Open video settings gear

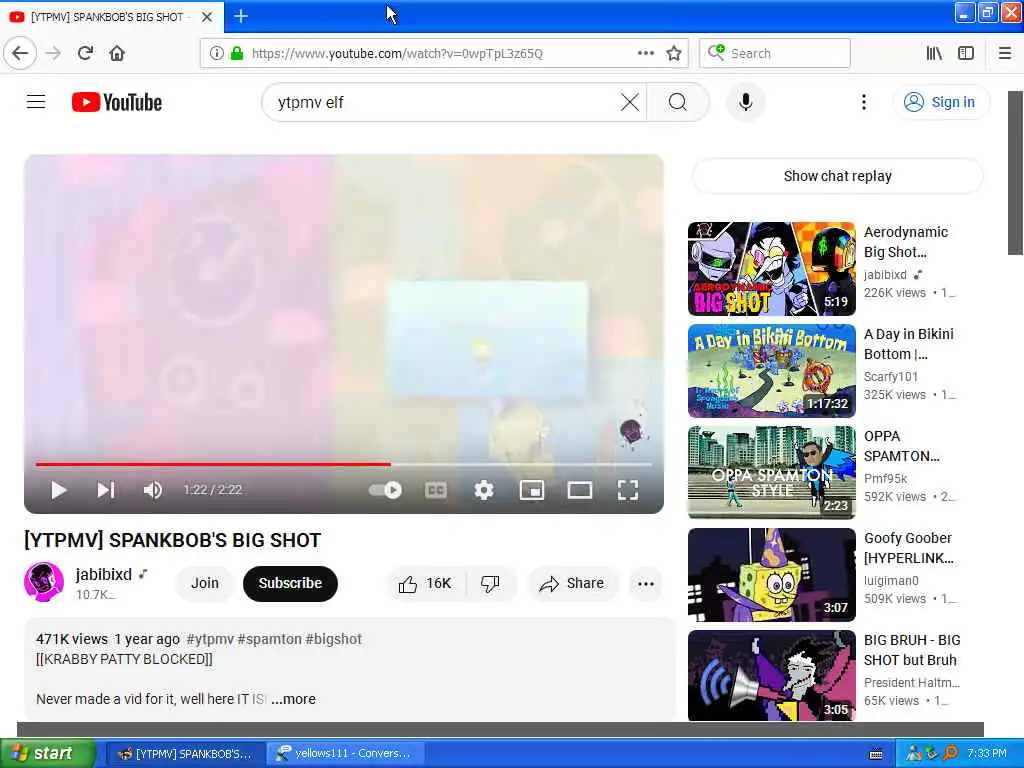pos(483,490)
